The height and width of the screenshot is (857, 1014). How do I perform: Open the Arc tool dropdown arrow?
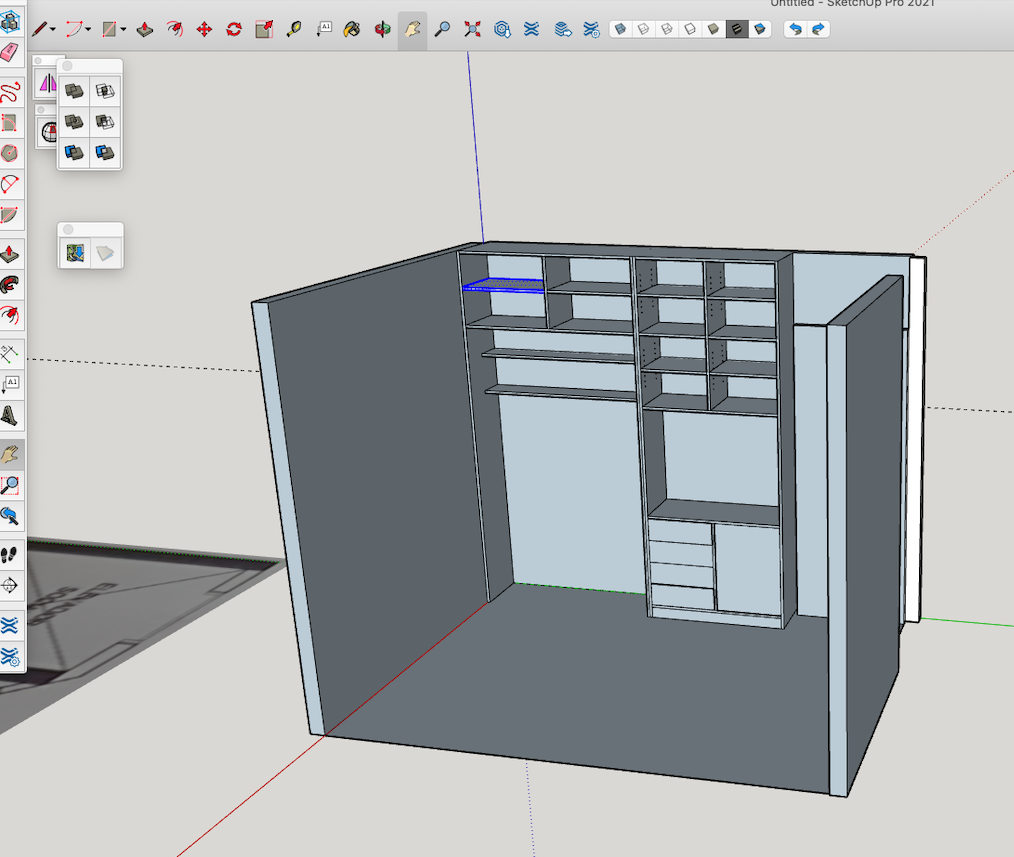88,29
